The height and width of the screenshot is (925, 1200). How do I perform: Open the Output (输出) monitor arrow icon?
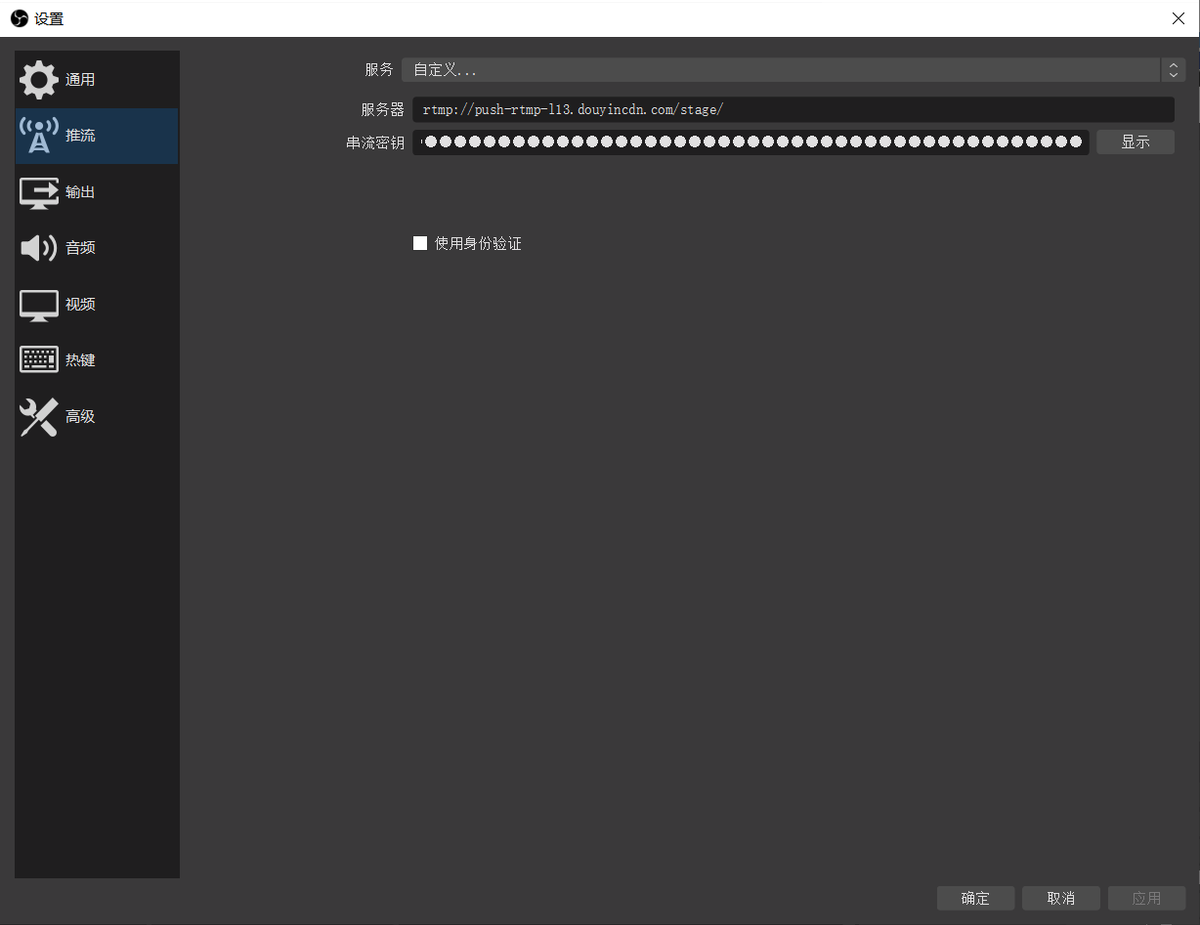(38, 192)
